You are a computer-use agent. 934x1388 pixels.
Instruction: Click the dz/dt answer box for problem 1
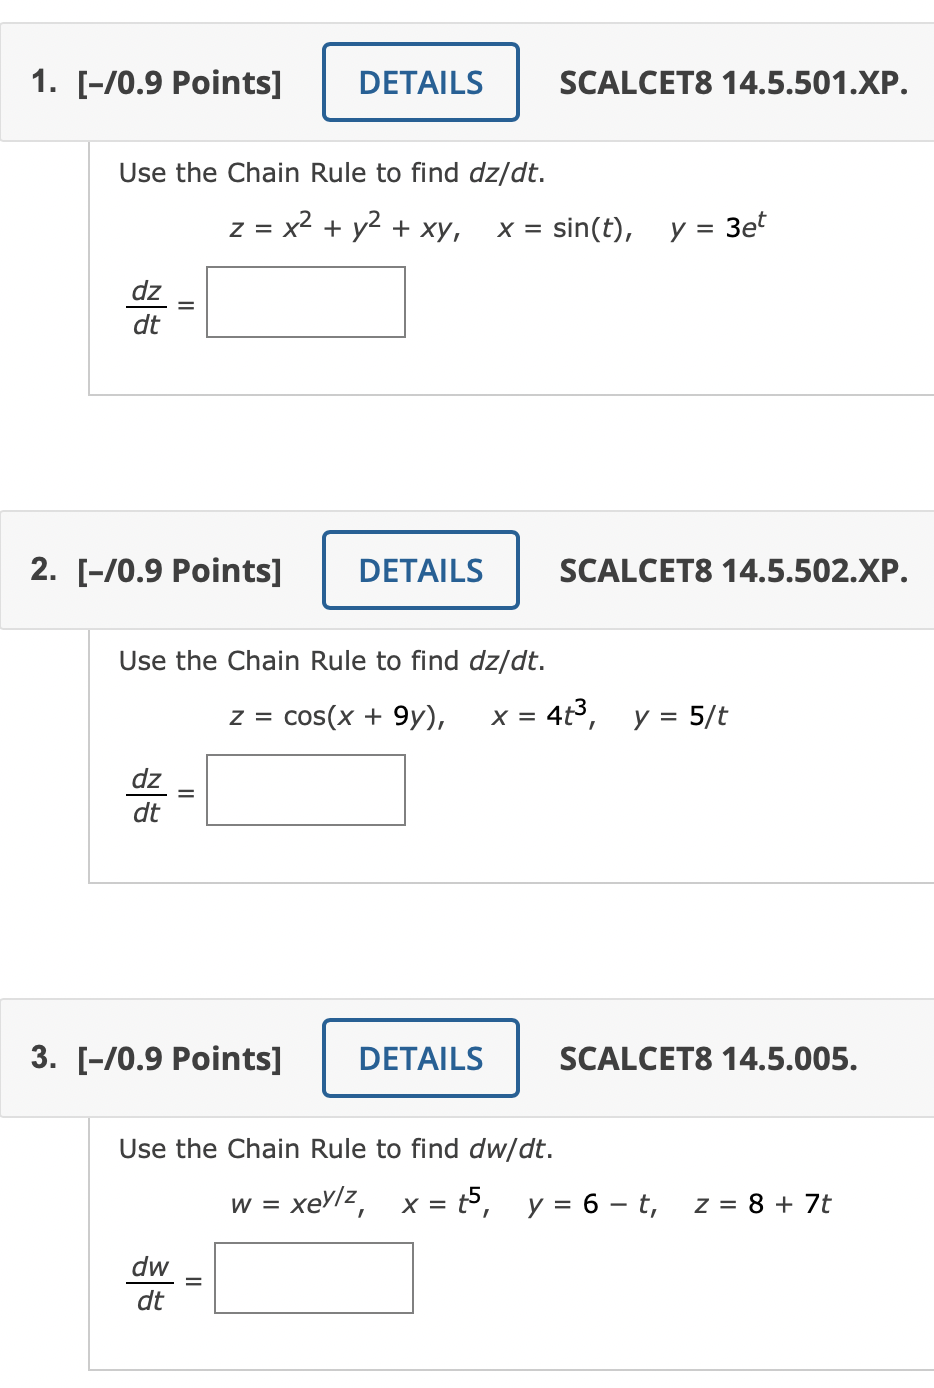(305, 302)
